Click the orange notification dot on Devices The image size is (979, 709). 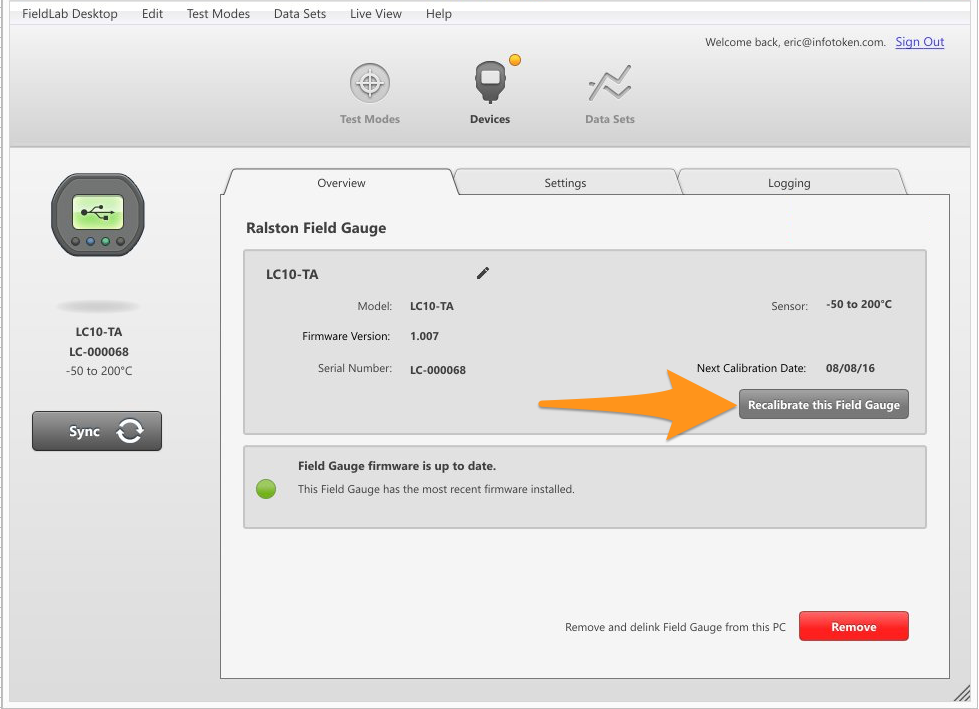(514, 60)
